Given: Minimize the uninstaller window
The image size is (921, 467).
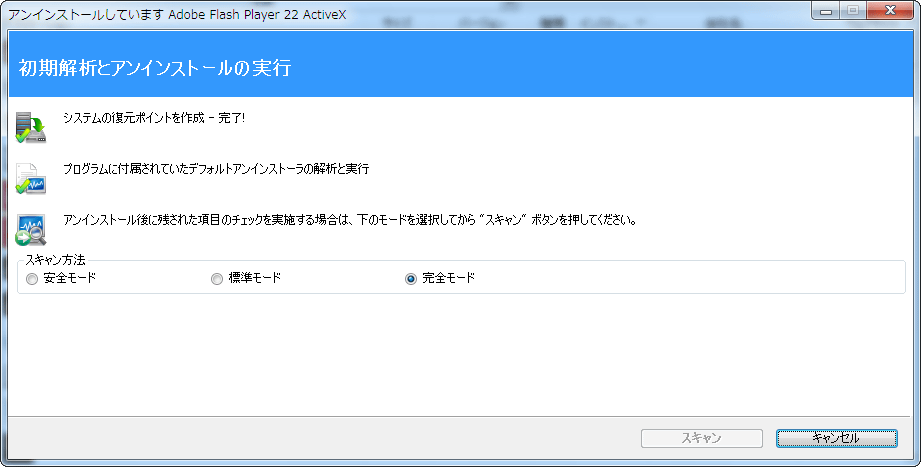Looking at the screenshot, I should (825, 11).
